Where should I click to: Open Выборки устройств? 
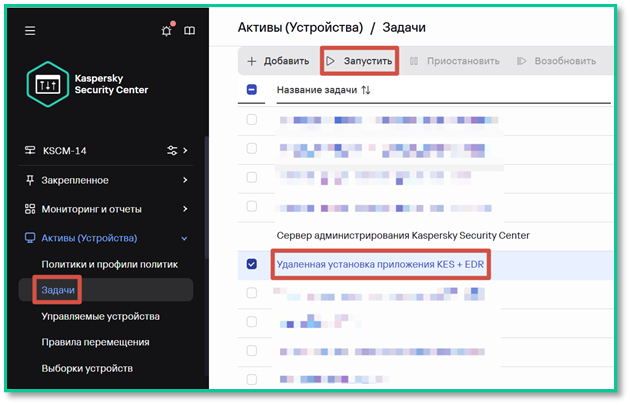87,368
